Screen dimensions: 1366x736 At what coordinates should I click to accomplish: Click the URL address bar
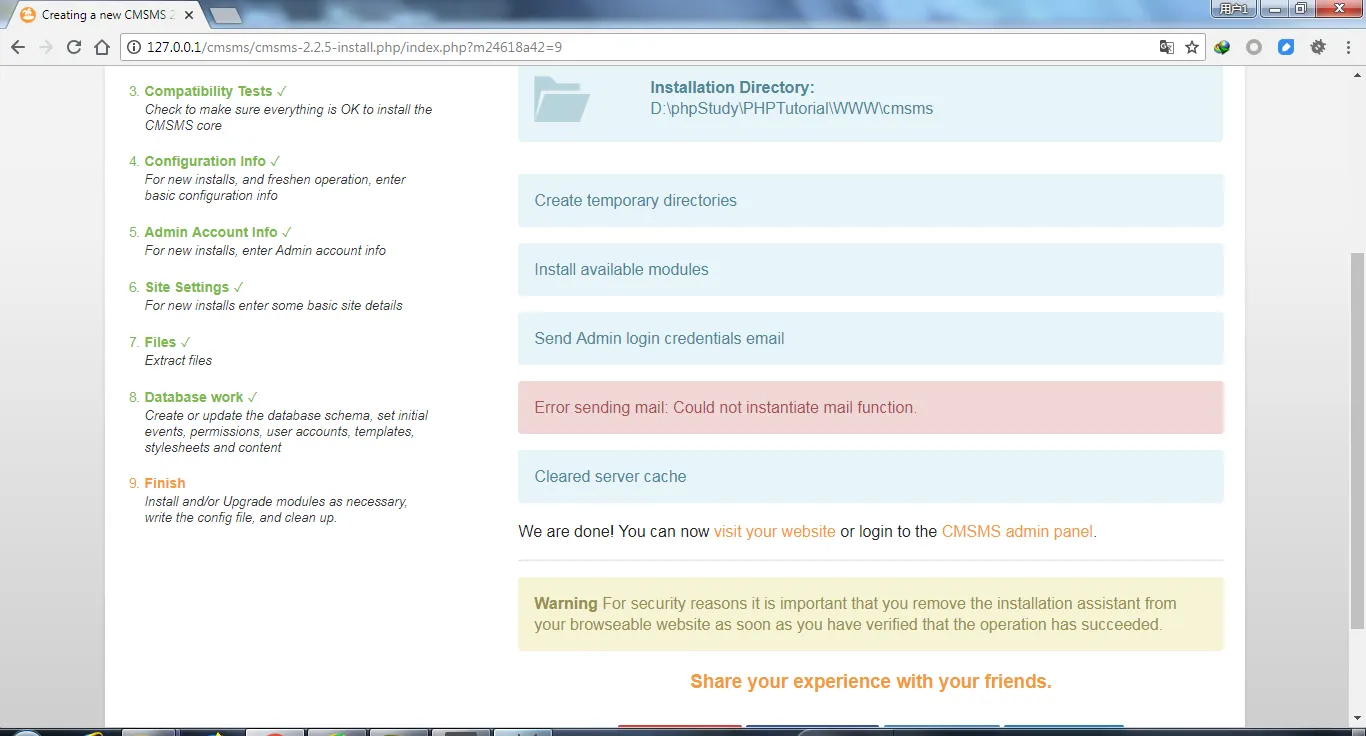[640, 47]
